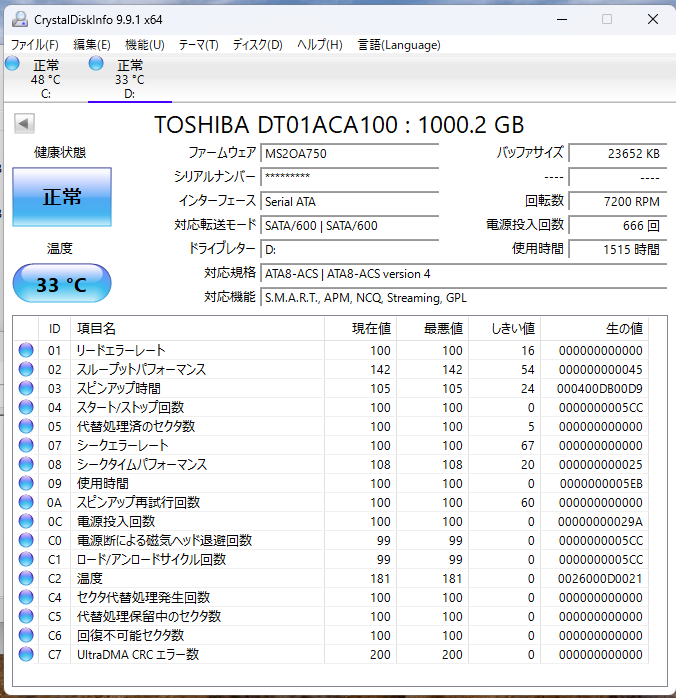Click the blue 正常 health status button
Screen dimensions: 676x698
(x=62, y=197)
